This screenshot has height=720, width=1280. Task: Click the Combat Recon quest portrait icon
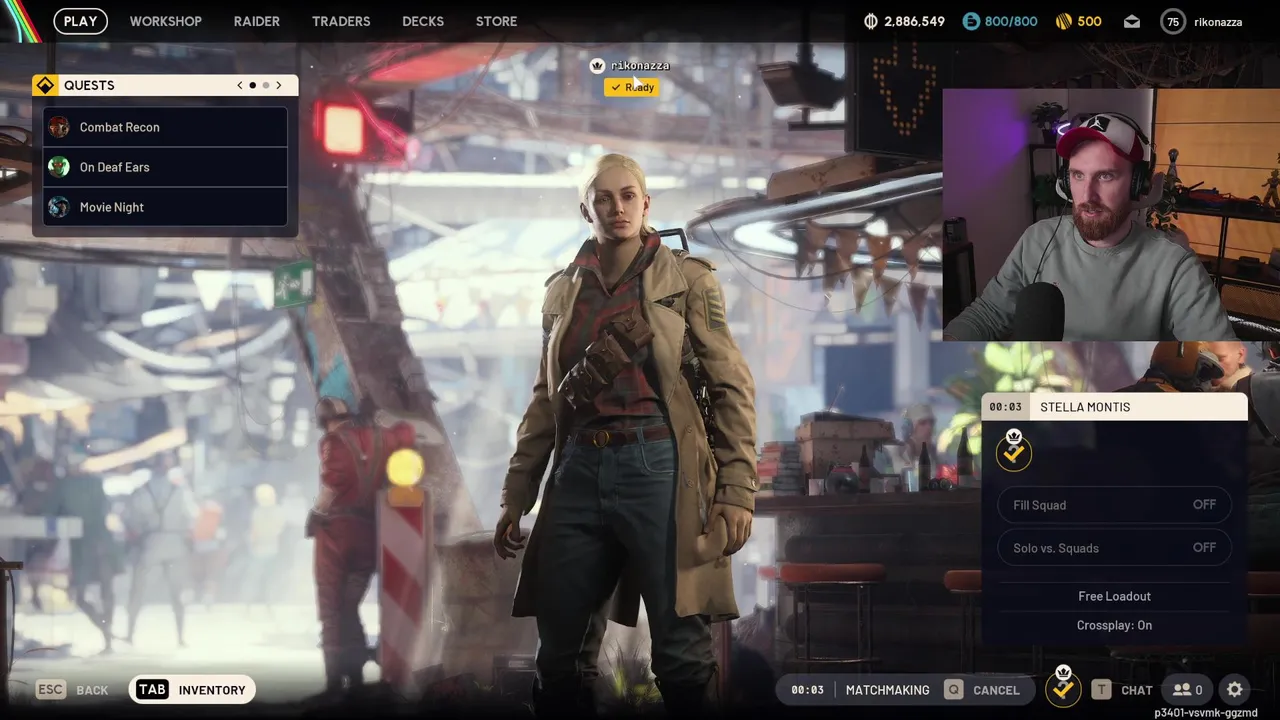coord(59,127)
